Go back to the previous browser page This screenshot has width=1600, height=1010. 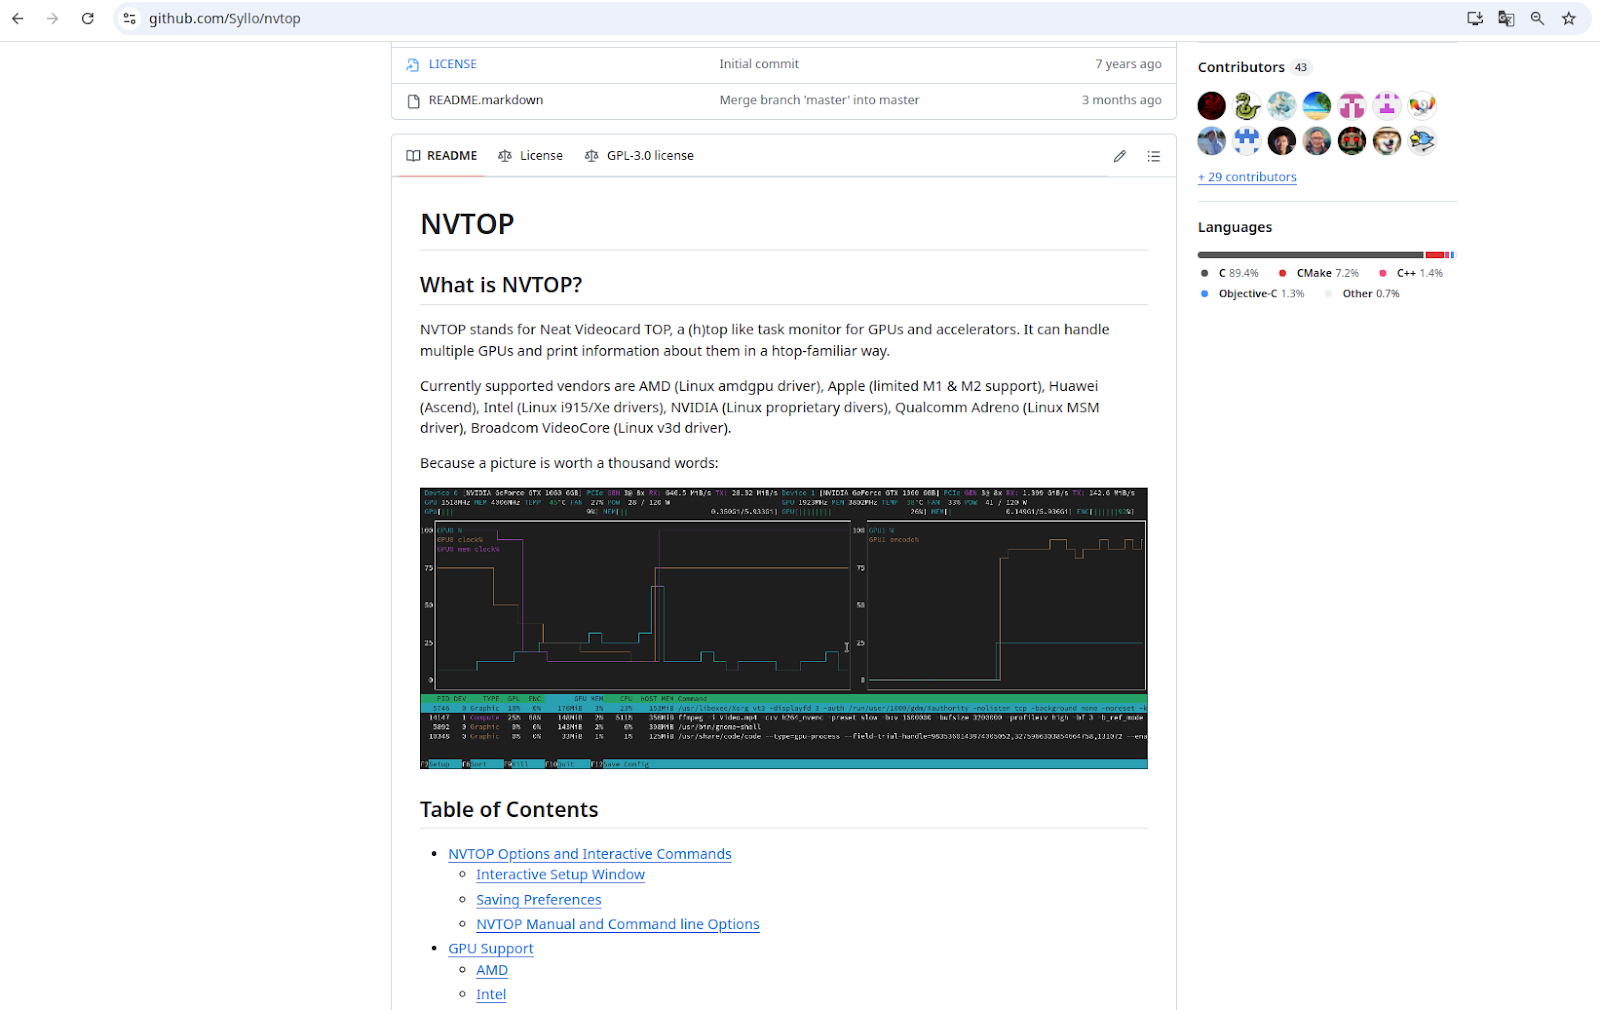pyautogui.click(x=18, y=18)
